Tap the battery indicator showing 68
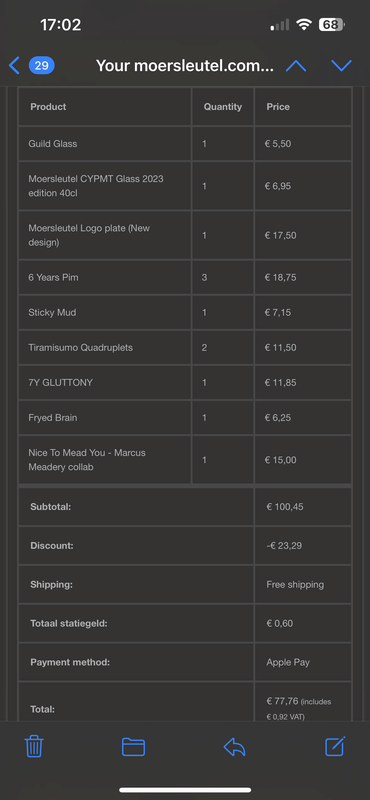The image size is (370, 800). [332, 24]
